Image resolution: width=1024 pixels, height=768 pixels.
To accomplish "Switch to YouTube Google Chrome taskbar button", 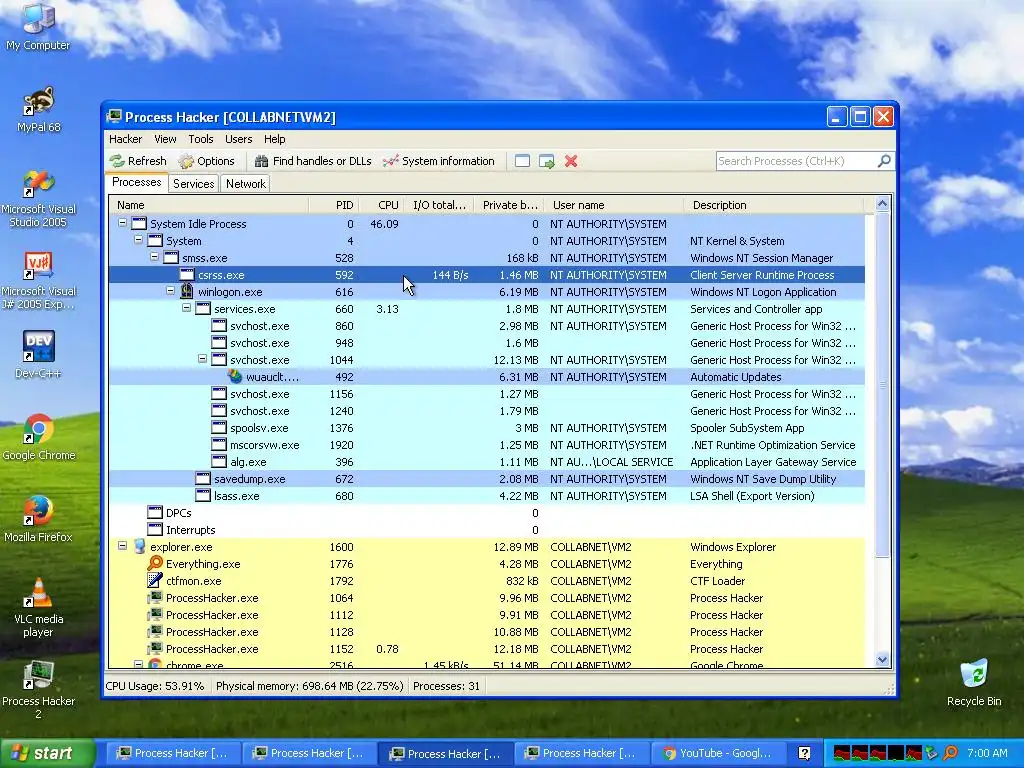I will 717,753.
